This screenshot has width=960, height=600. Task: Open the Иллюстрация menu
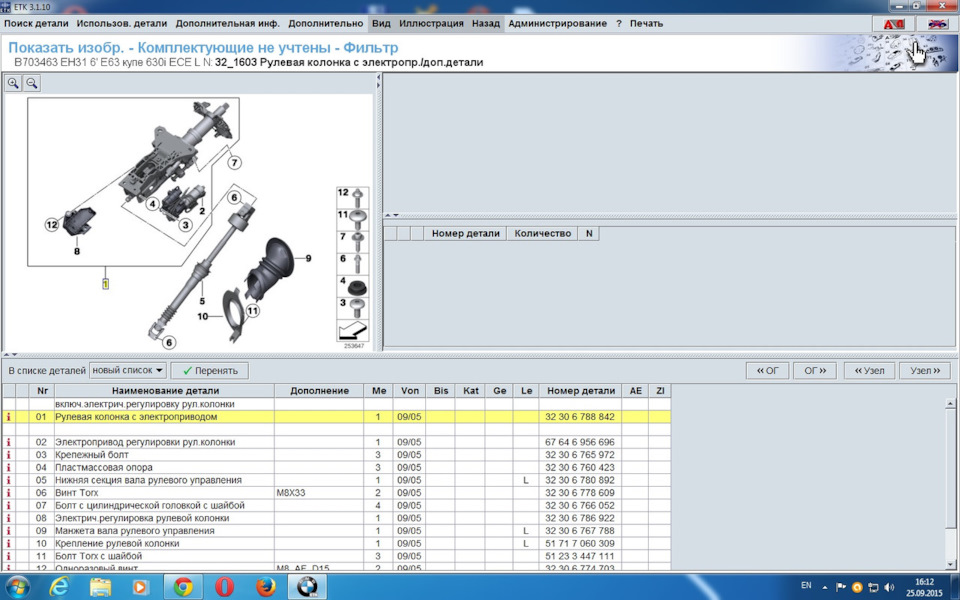point(431,23)
